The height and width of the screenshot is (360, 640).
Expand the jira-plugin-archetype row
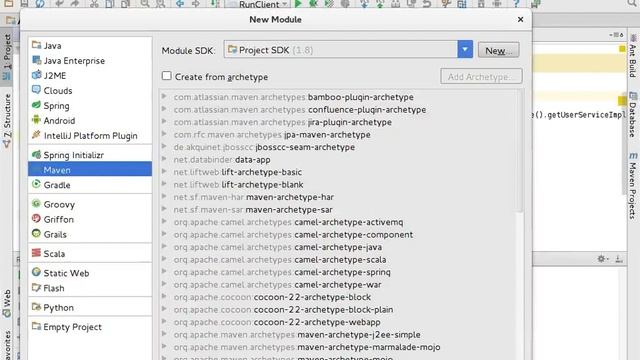pos(164,122)
